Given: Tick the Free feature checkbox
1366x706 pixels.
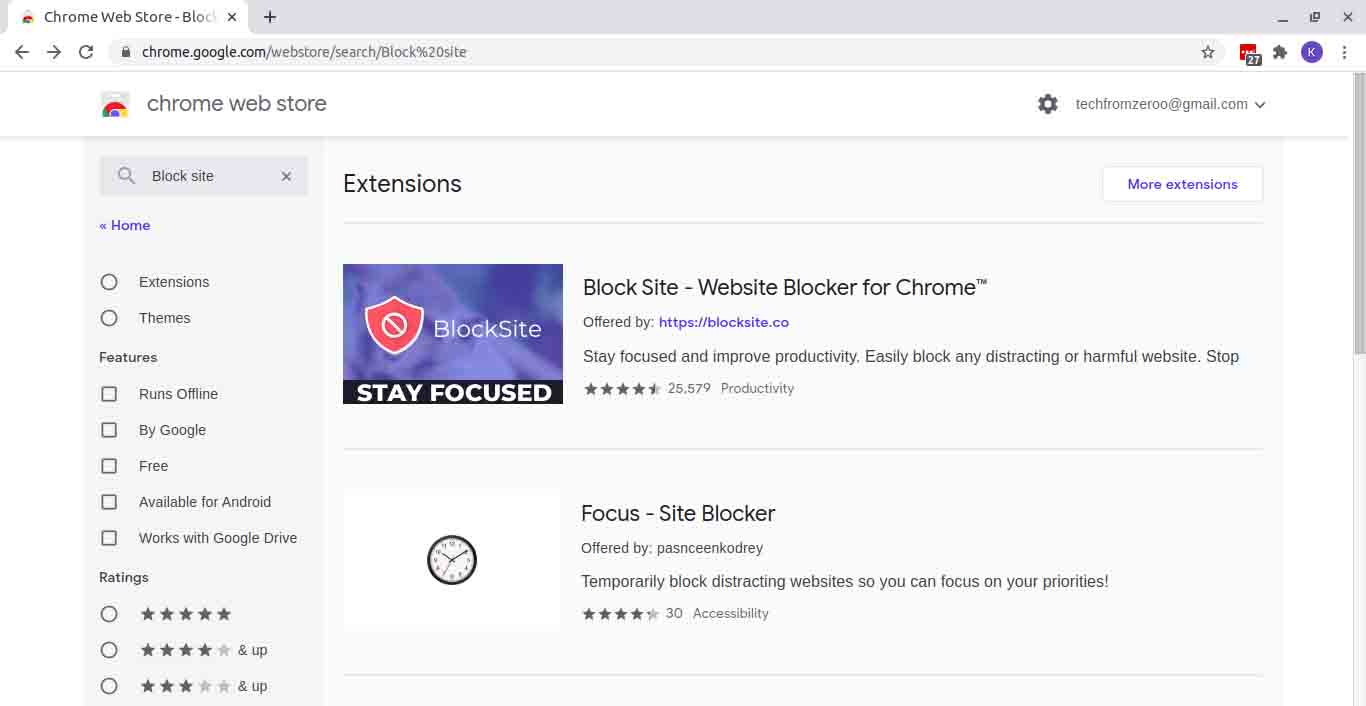Looking at the screenshot, I should pos(109,466).
